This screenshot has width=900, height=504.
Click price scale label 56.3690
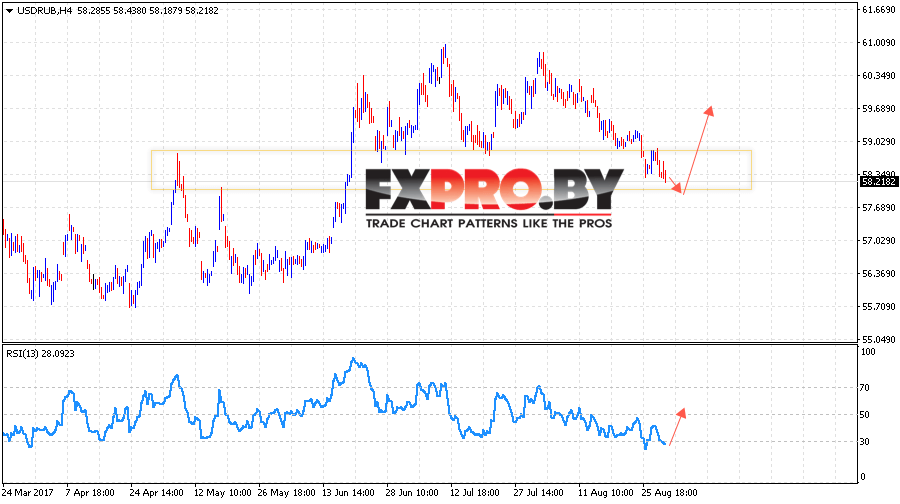point(879,274)
